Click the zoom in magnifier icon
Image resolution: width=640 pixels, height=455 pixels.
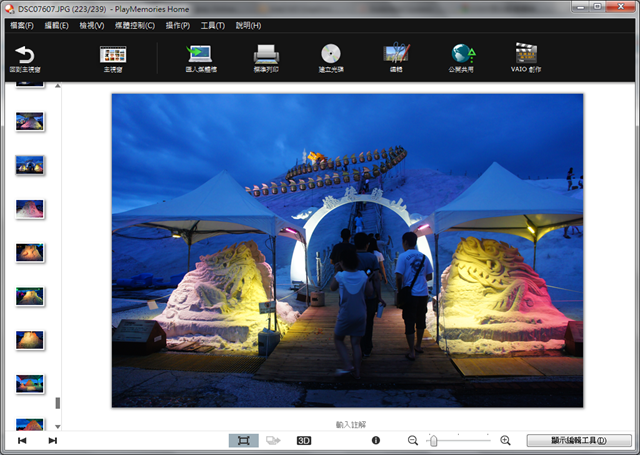tap(505, 440)
